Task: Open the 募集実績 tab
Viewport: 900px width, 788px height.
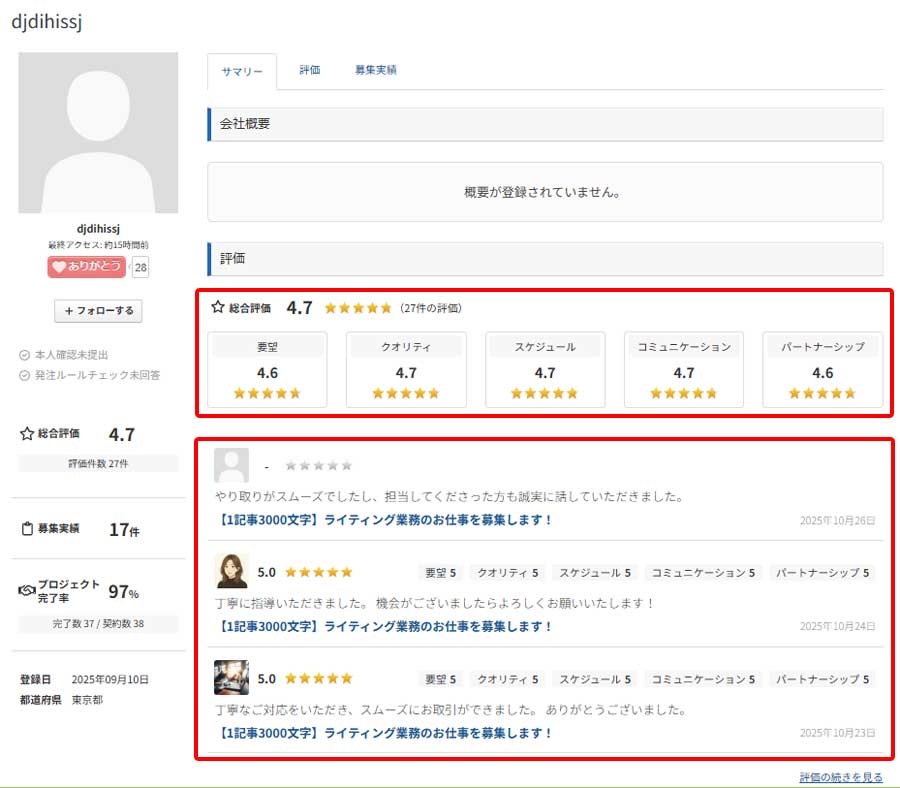Action: 375,70
